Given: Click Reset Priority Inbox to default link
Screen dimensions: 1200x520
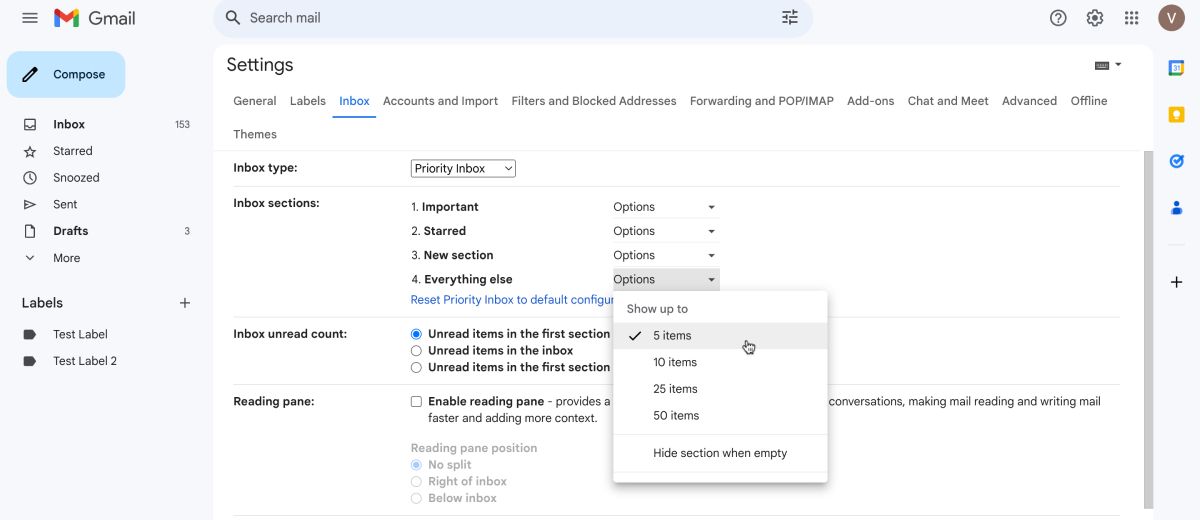Looking at the screenshot, I should (512, 300).
